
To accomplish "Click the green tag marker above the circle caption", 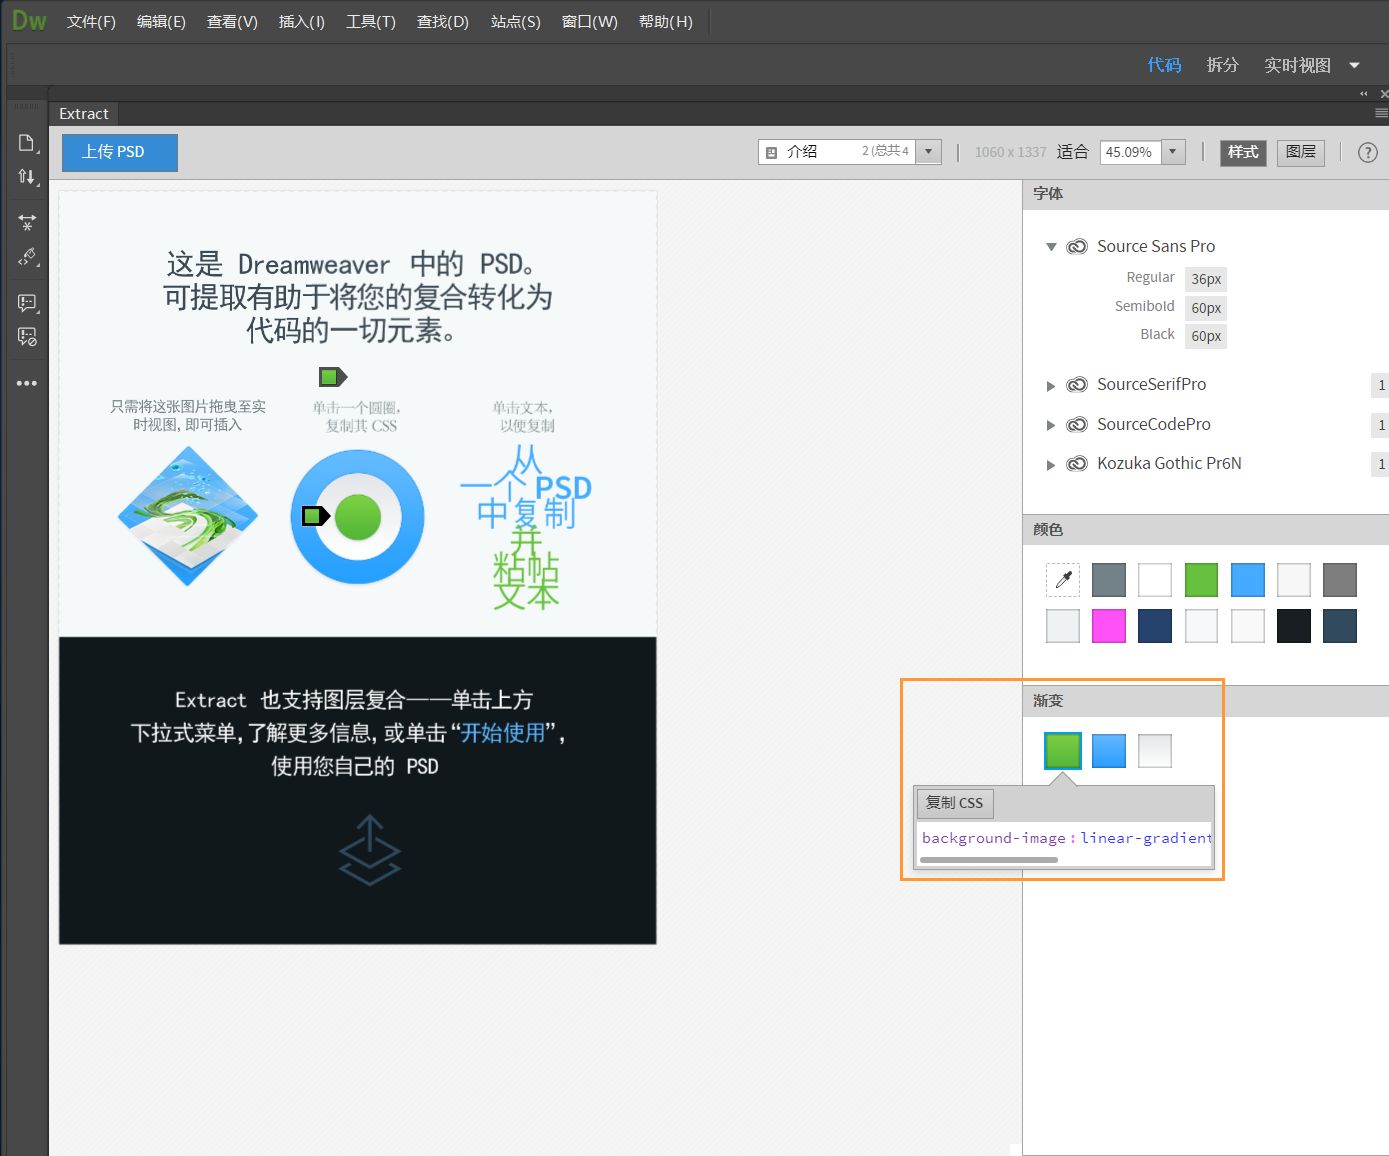I will coord(332,377).
